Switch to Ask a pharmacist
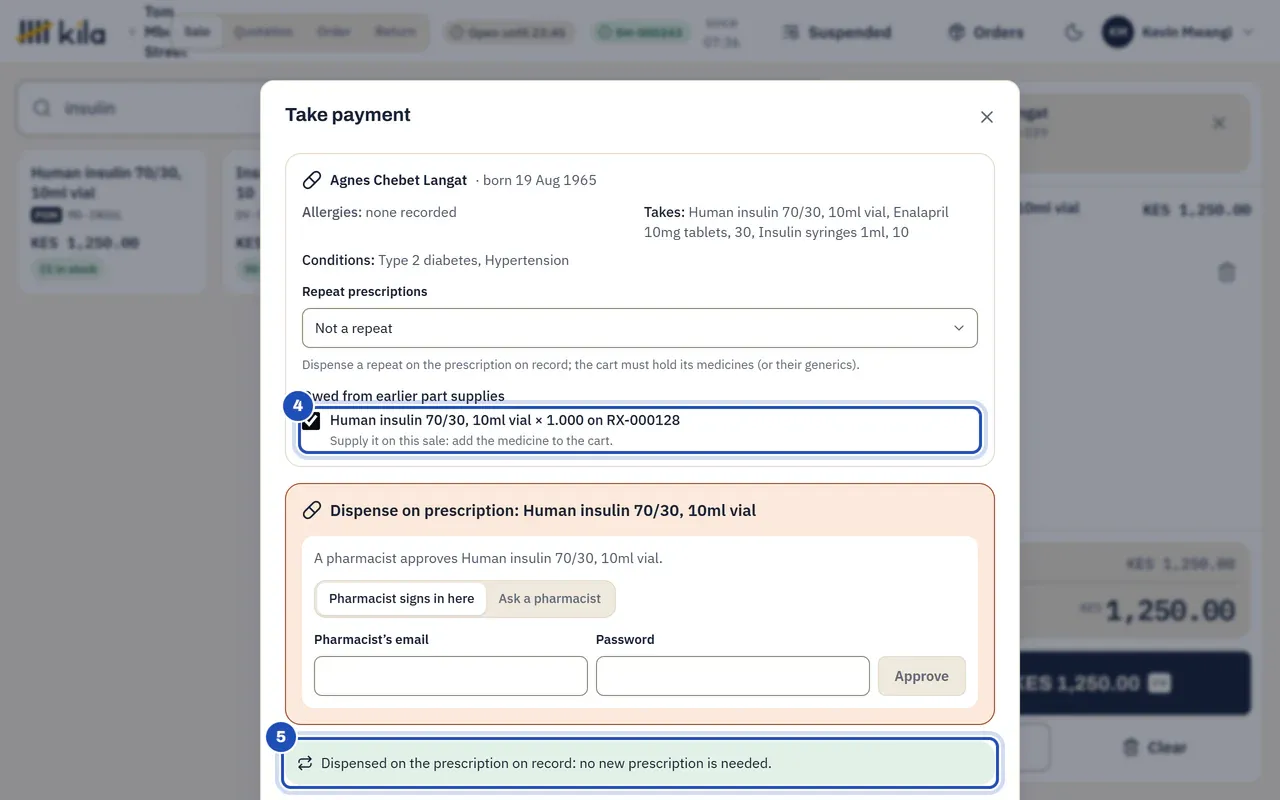The width and height of the screenshot is (1280, 800). click(x=550, y=598)
